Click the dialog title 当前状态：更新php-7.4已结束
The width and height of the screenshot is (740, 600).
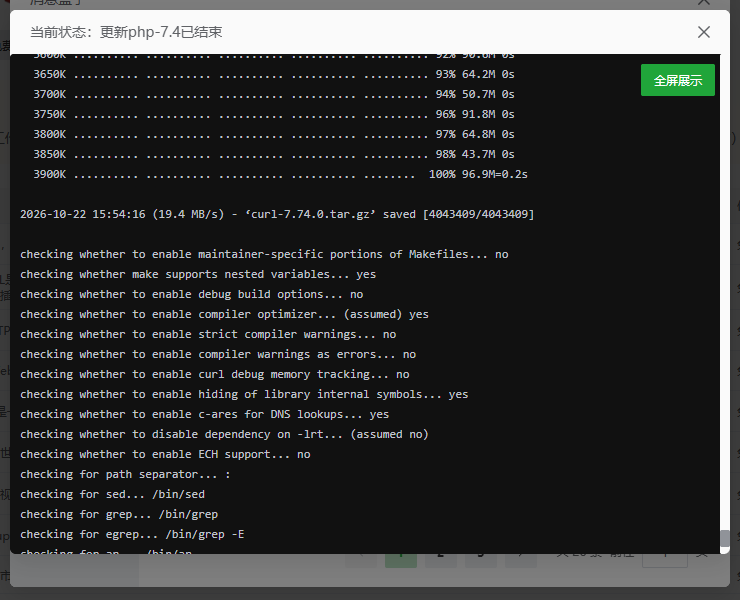[x=126, y=32]
